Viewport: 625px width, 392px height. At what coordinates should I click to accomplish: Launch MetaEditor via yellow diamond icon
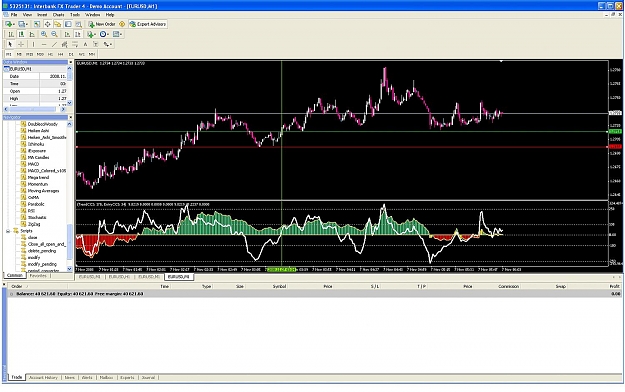pos(122,24)
